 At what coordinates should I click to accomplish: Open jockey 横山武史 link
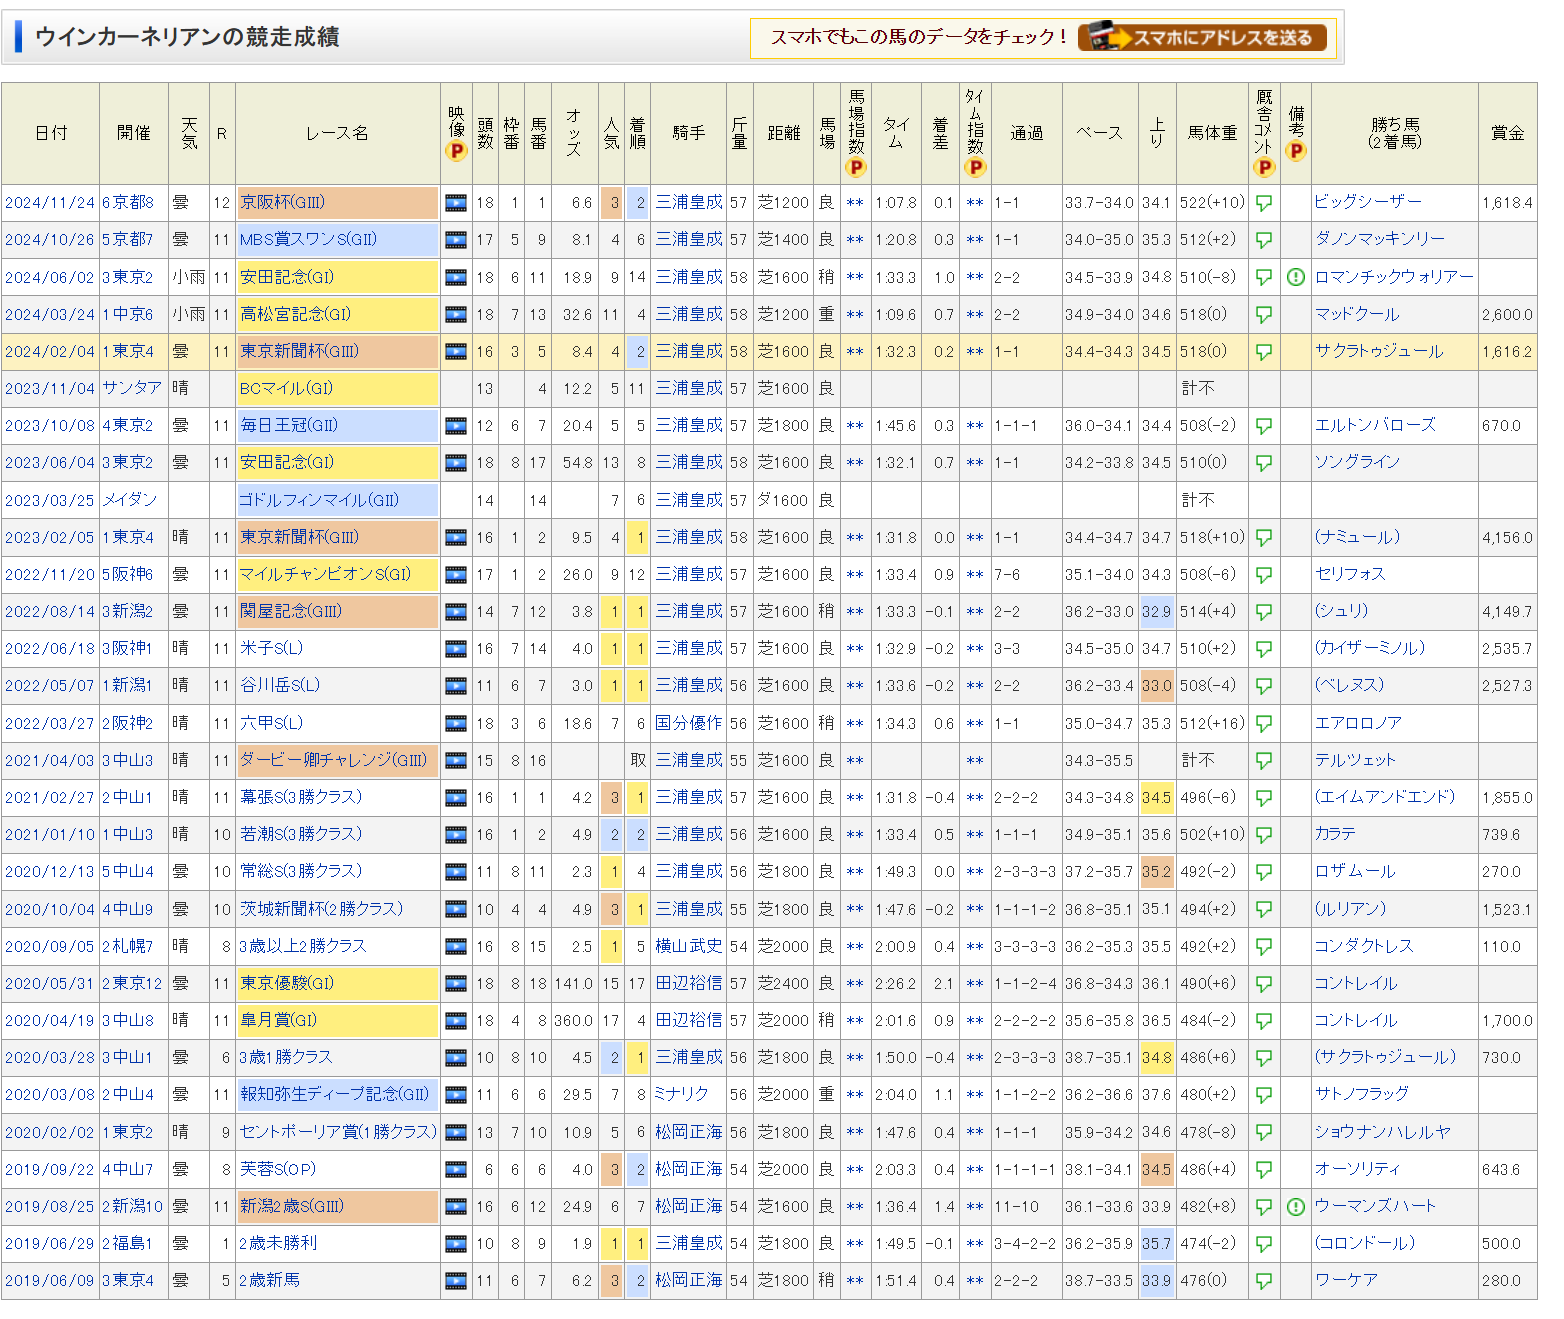click(x=688, y=946)
